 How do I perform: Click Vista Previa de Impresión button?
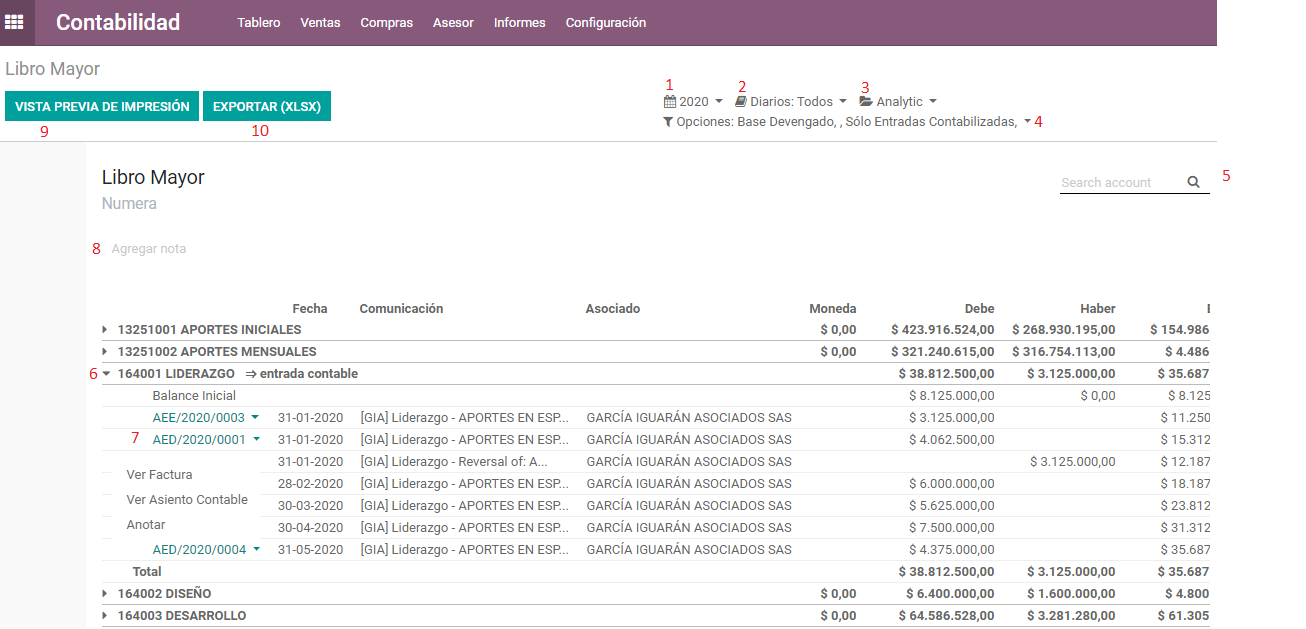click(x=102, y=106)
